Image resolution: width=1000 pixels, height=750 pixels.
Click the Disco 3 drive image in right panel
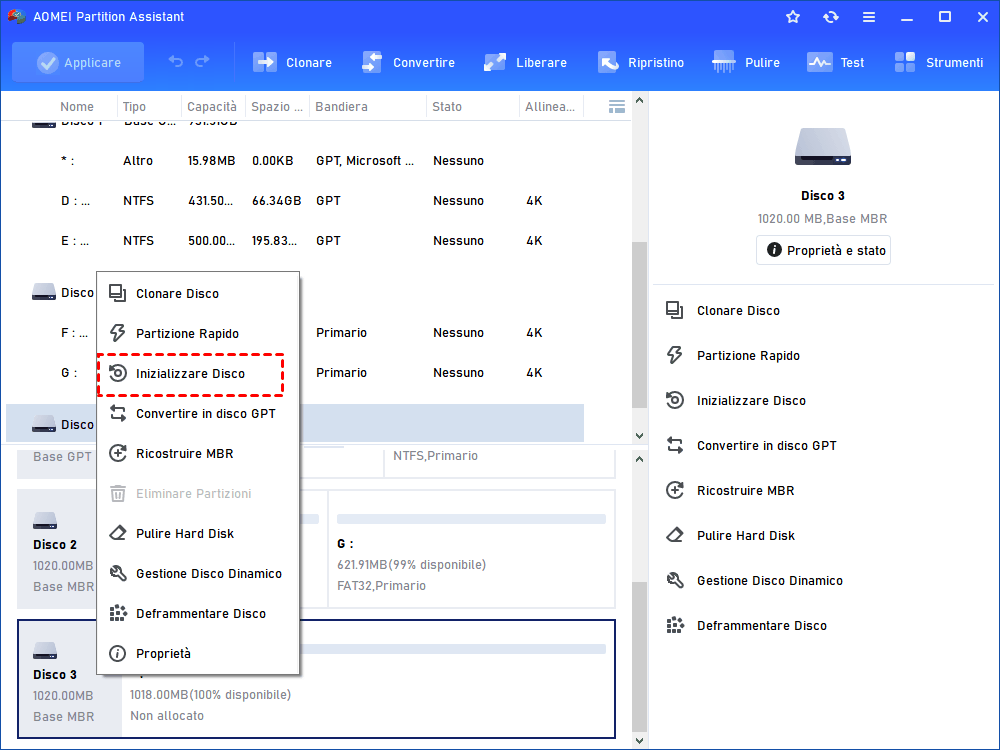point(823,147)
